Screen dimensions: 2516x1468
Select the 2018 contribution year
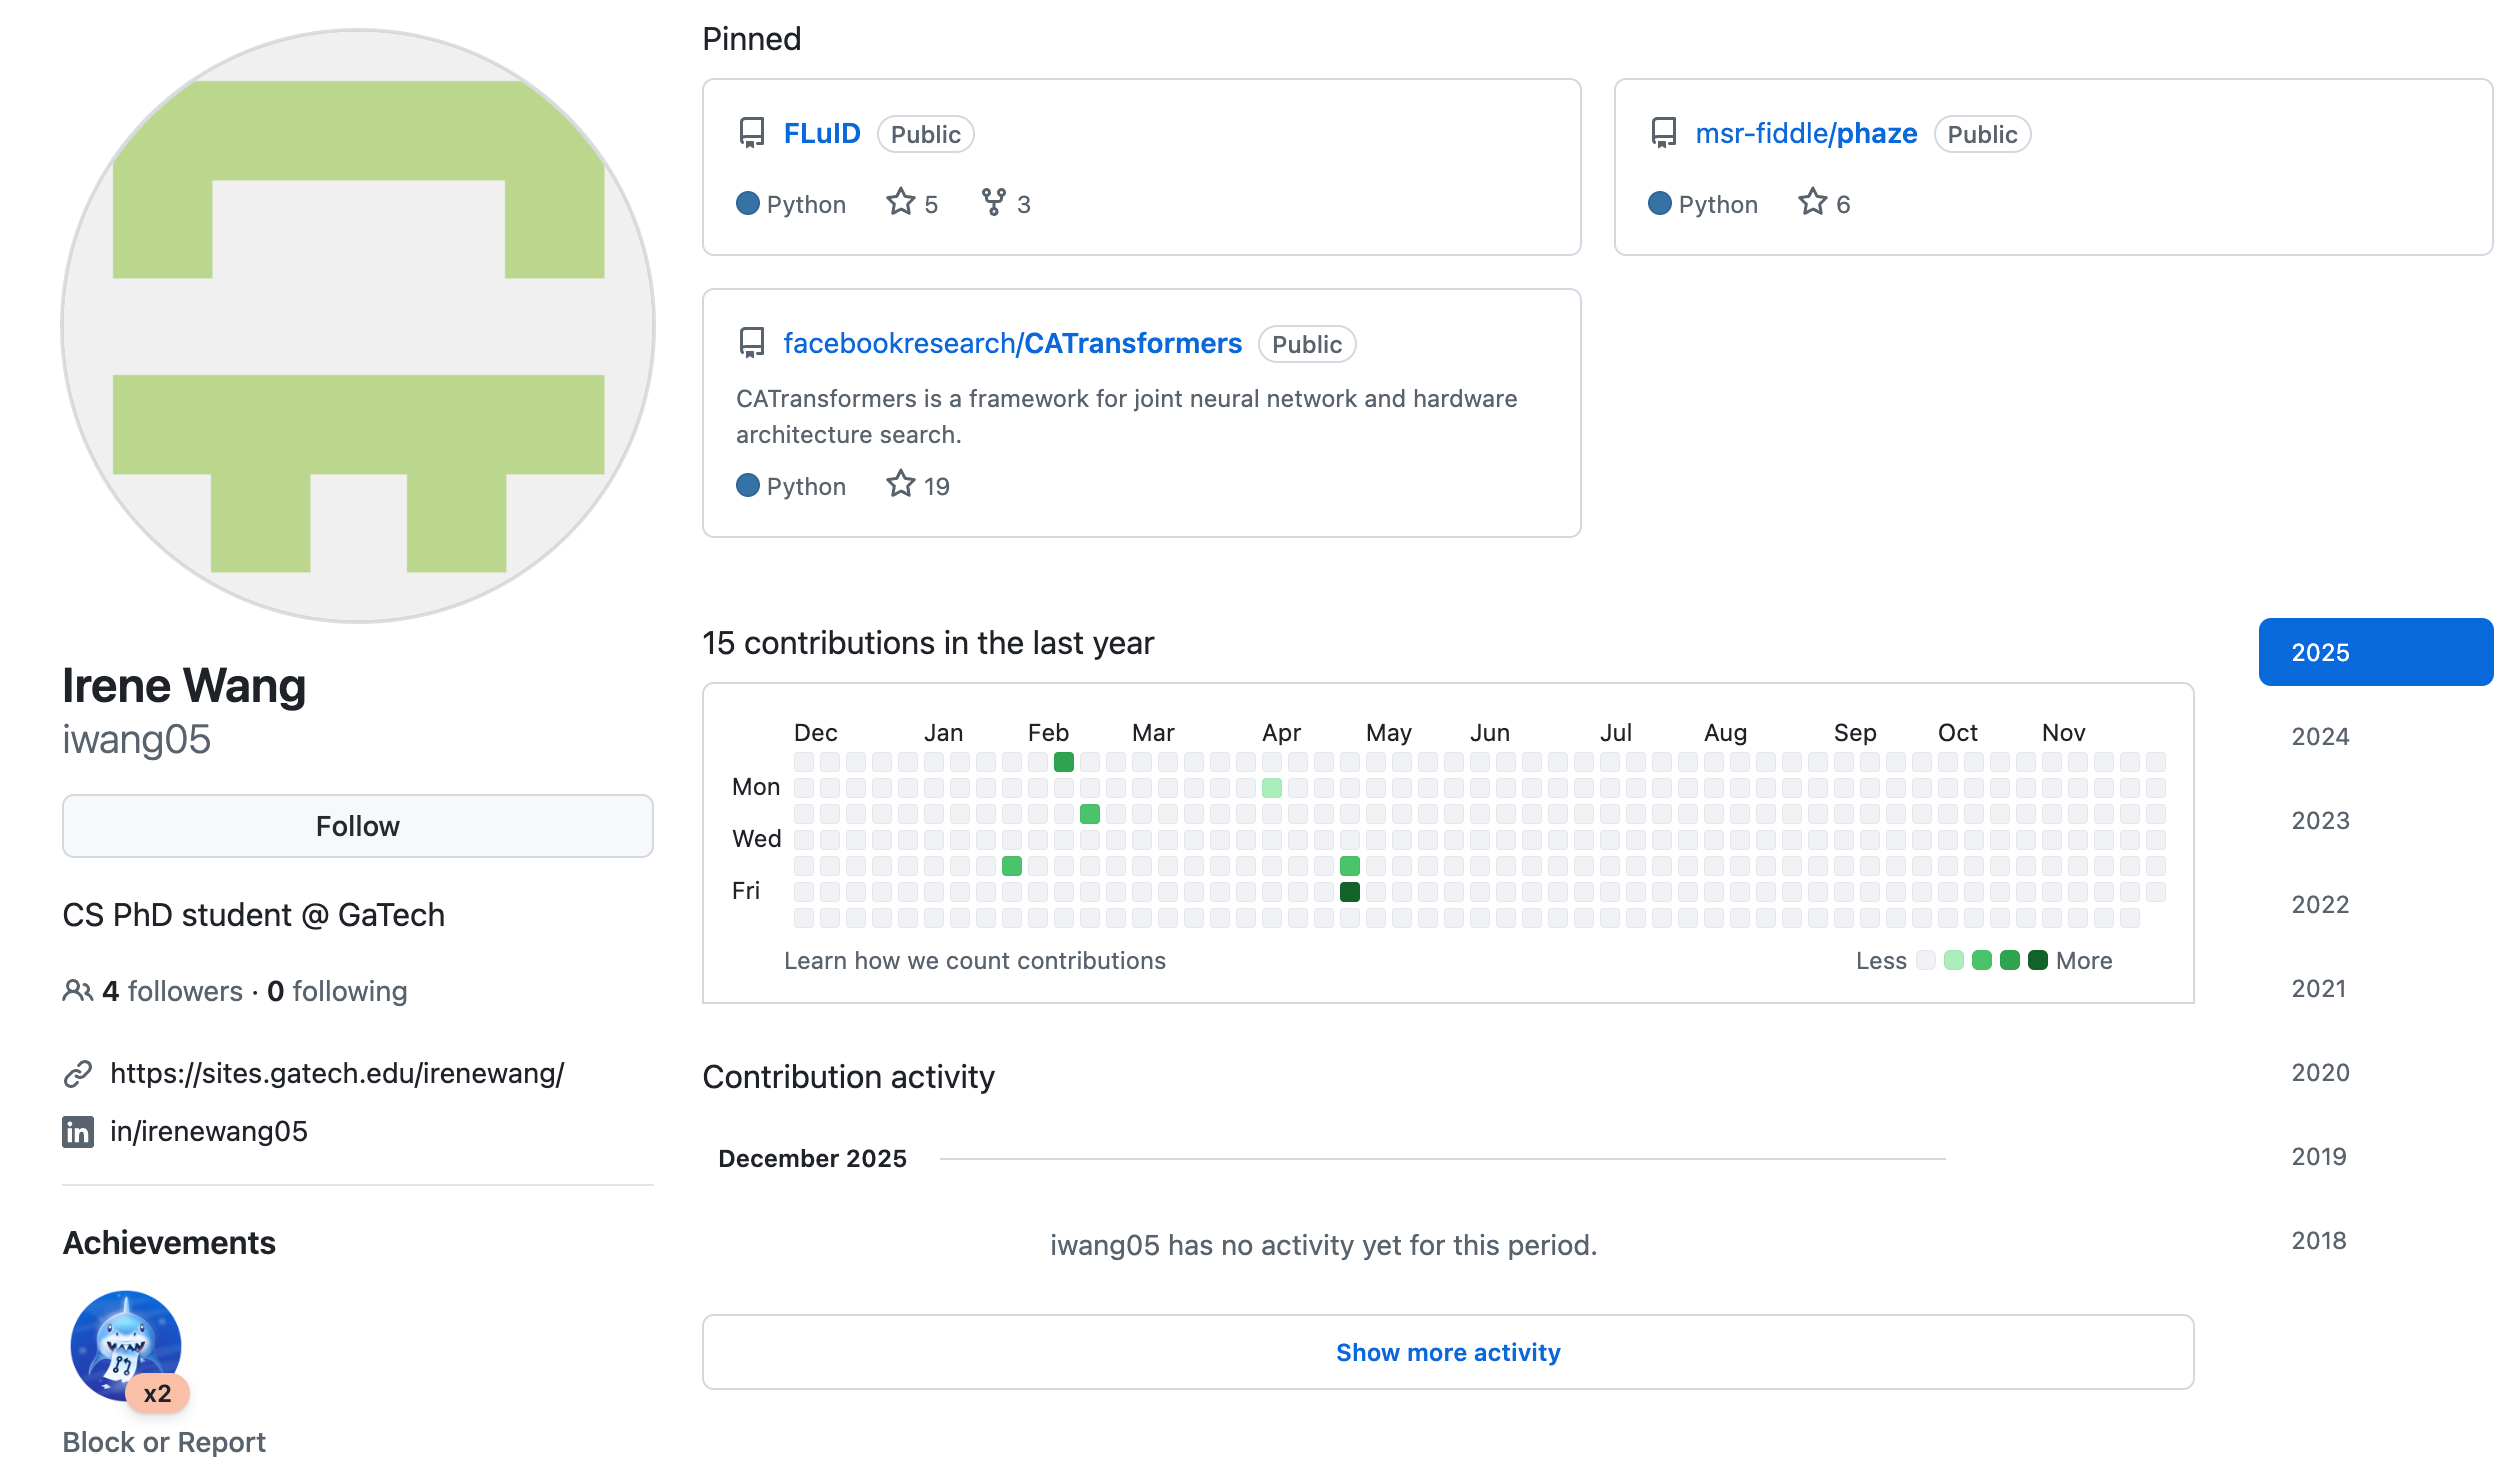coord(2318,1240)
